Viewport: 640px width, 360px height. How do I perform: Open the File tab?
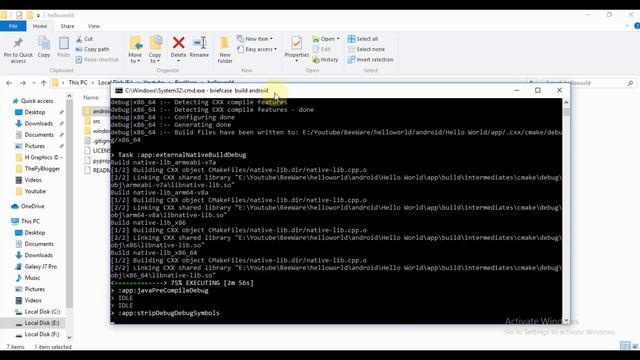[x=13, y=26]
